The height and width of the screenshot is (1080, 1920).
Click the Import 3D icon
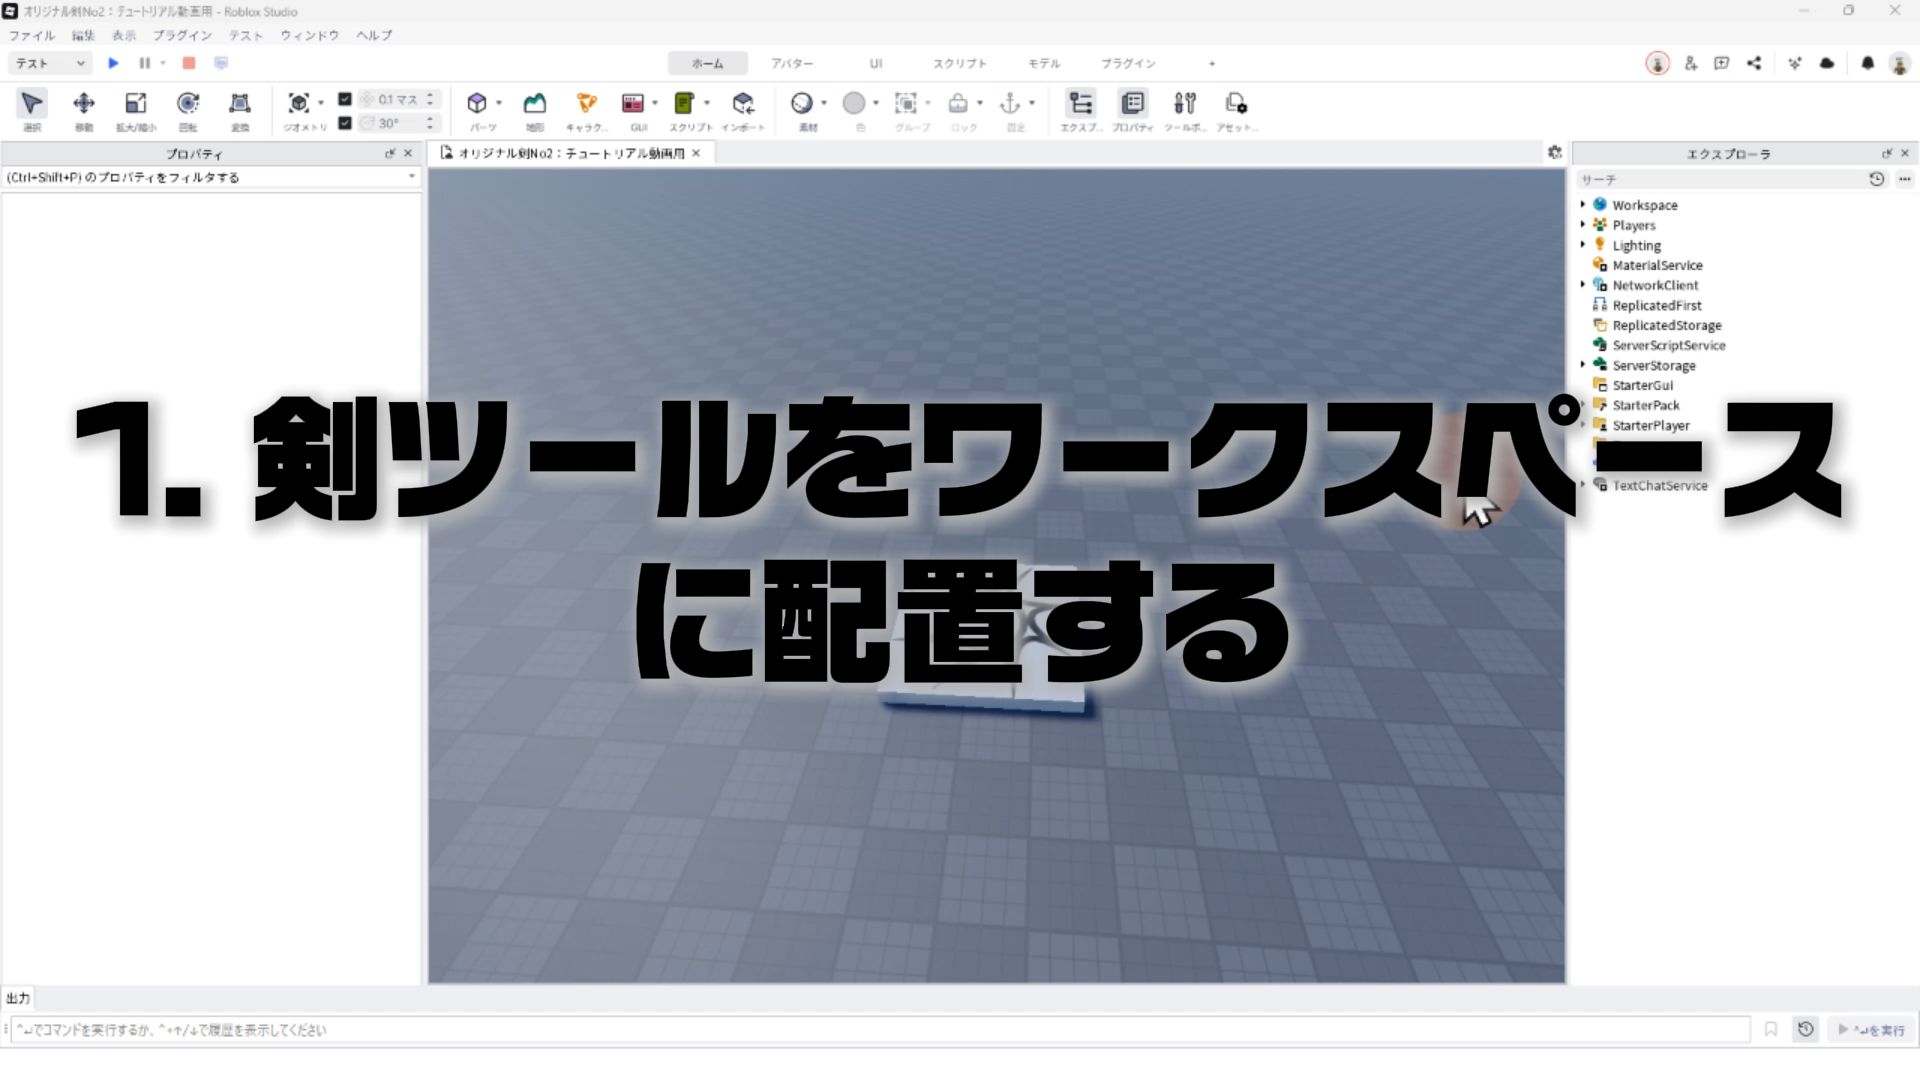tap(743, 104)
